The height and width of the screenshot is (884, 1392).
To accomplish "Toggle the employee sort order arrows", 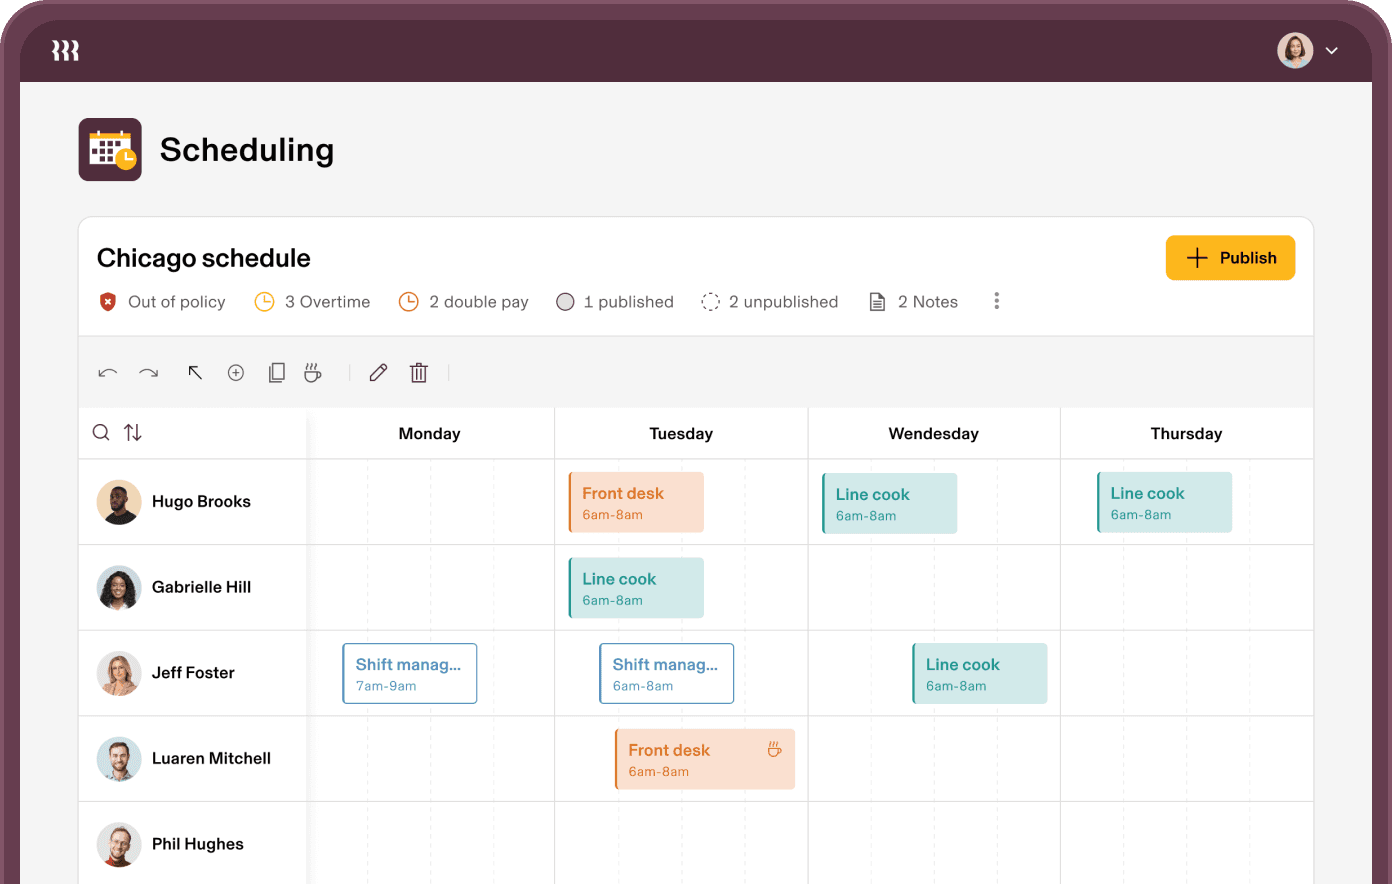I will coord(133,433).
